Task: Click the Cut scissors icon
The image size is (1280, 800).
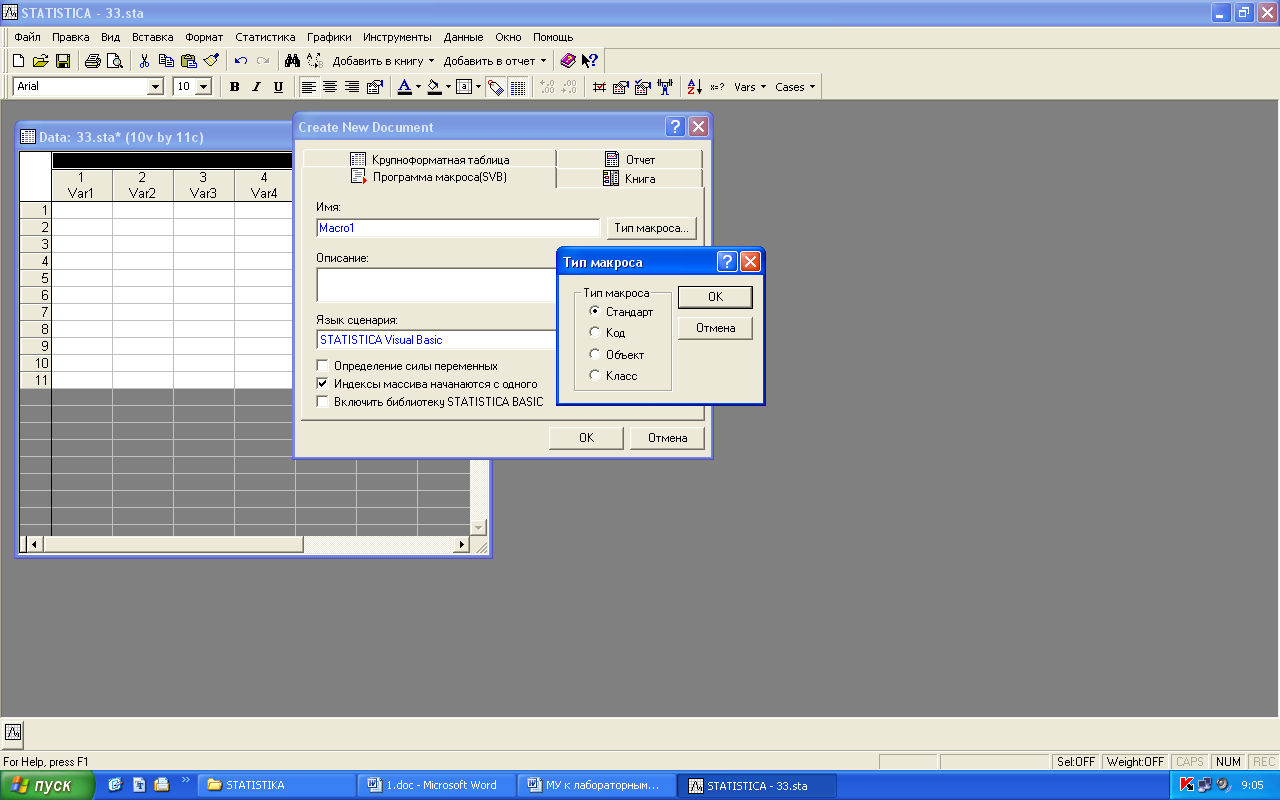Action: pyautogui.click(x=144, y=61)
